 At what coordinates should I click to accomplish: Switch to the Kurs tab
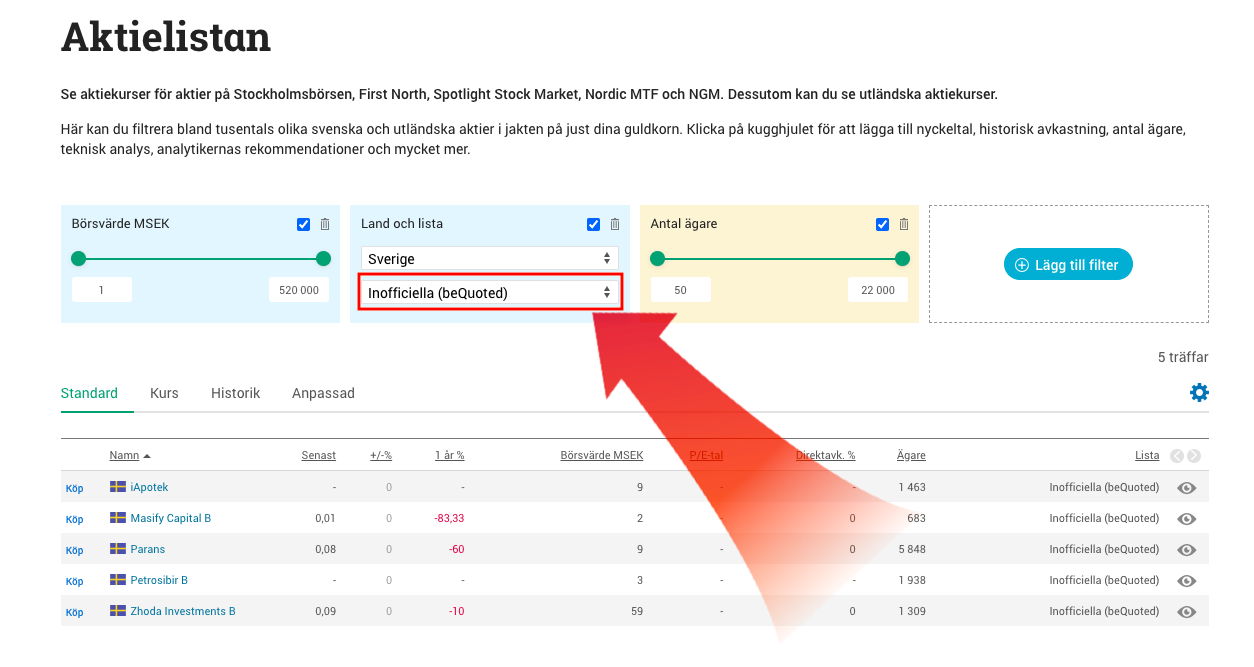[x=164, y=393]
